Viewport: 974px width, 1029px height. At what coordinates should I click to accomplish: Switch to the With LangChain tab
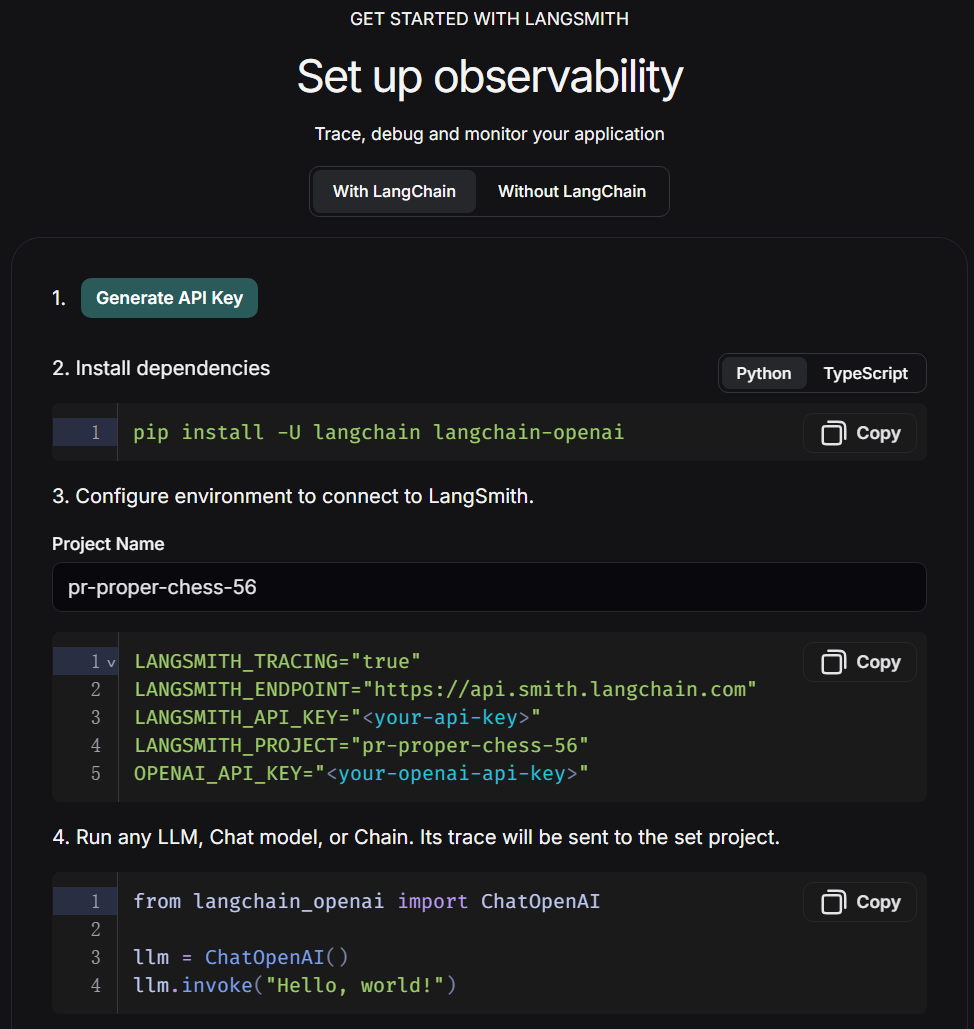[x=394, y=192]
